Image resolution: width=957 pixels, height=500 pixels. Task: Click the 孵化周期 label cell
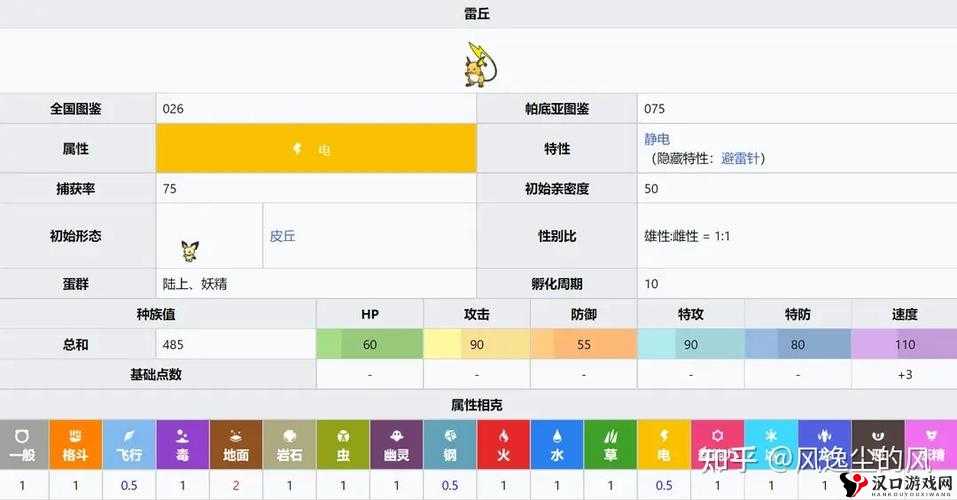coord(557,284)
